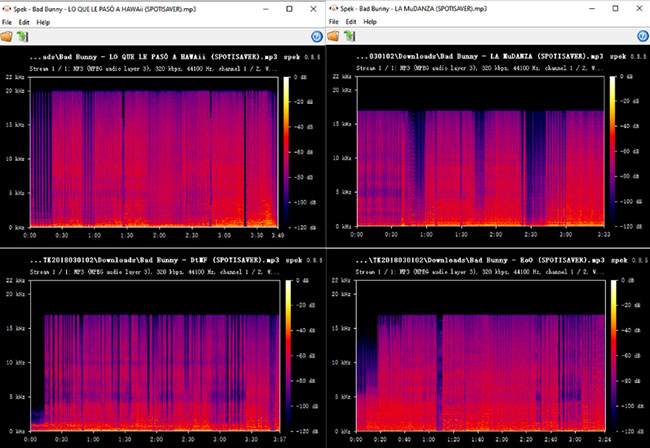Maximize the HAWAii Spek window

pyautogui.click(x=289, y=9)
